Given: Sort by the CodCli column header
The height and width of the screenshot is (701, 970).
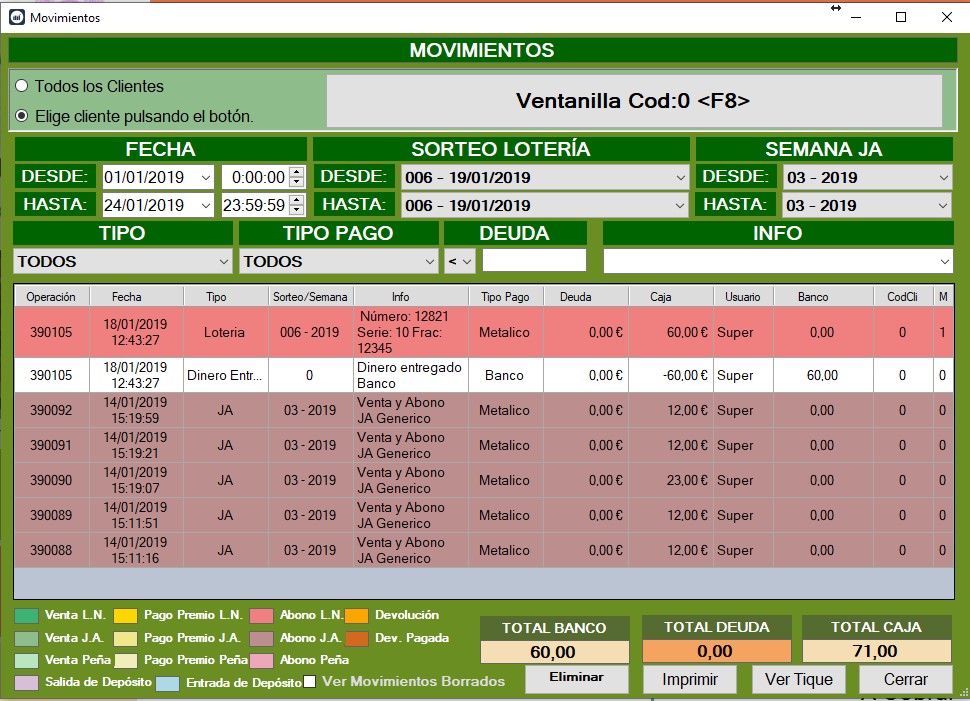Looking at the screenshot, I should (903, 297).
